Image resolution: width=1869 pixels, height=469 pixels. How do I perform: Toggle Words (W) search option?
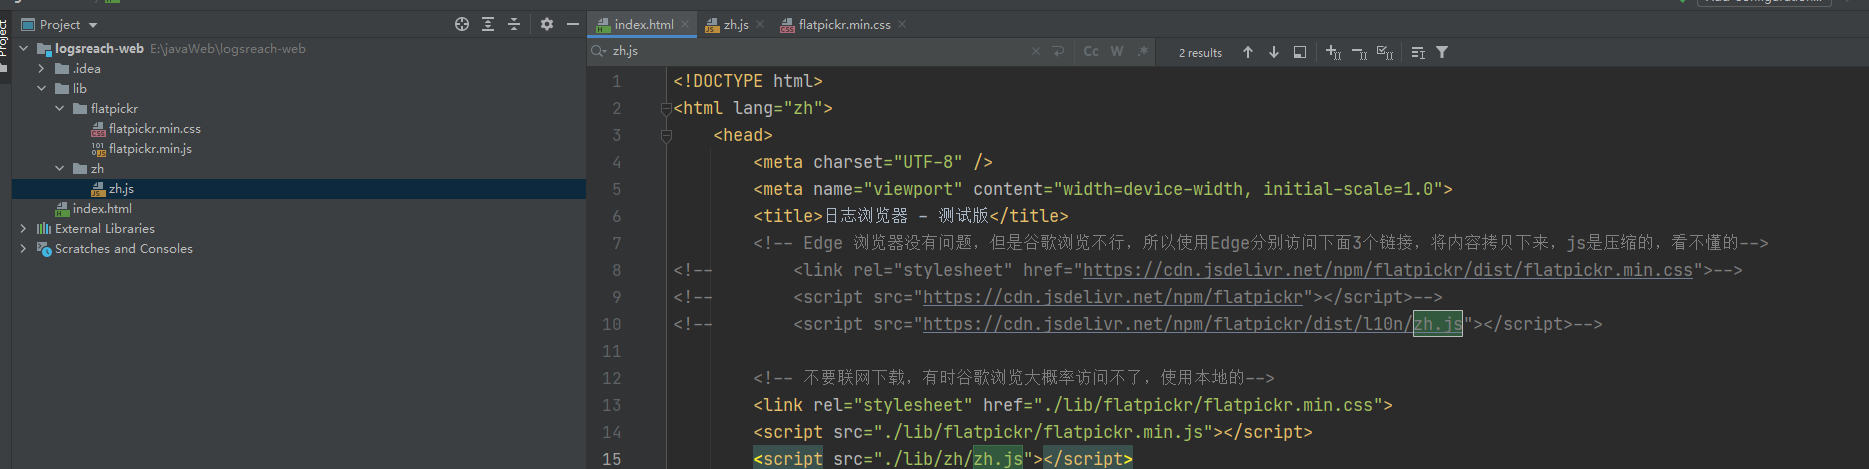(1117, 51)
